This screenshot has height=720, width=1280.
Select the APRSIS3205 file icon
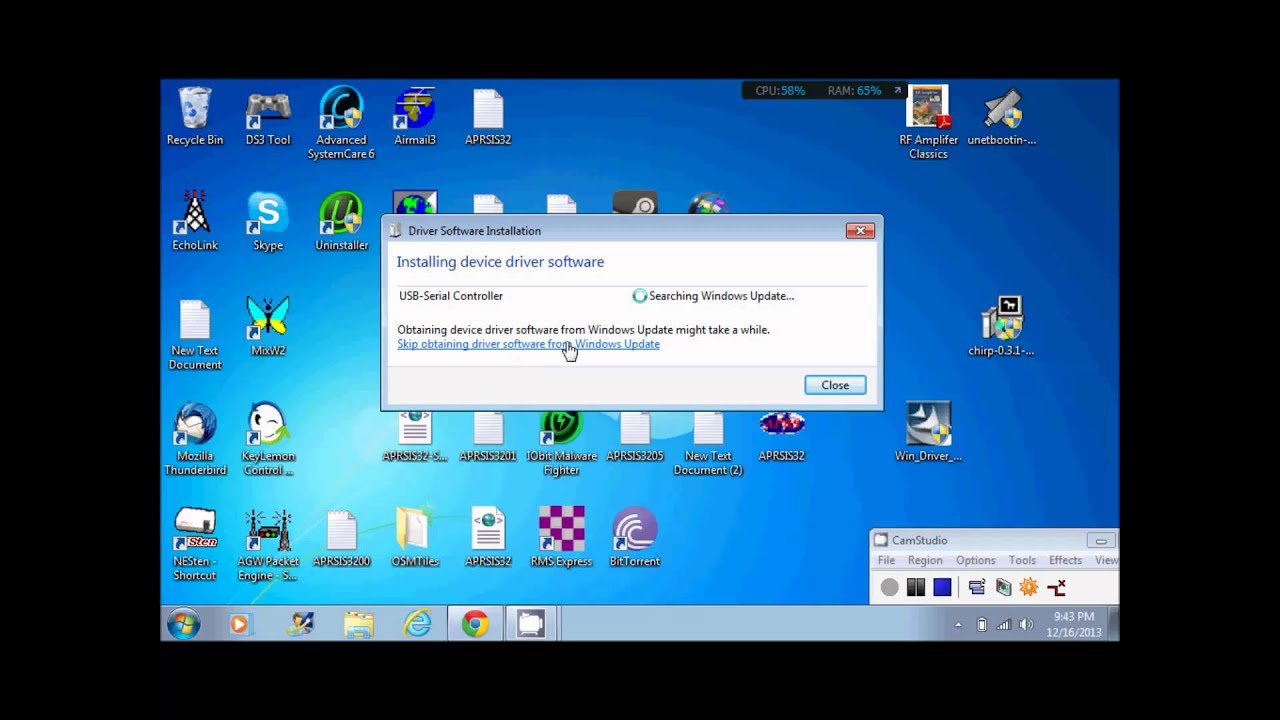click(635, 437)
